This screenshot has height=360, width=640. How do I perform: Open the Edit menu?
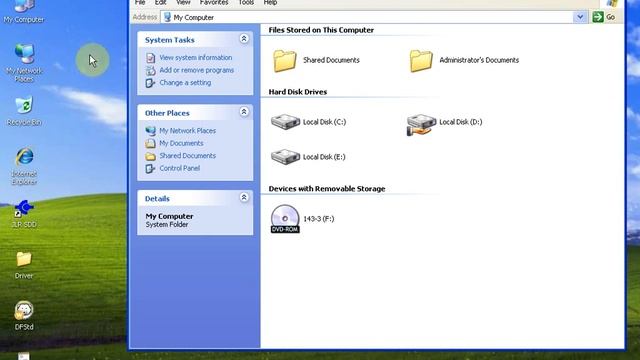[160, 2]
